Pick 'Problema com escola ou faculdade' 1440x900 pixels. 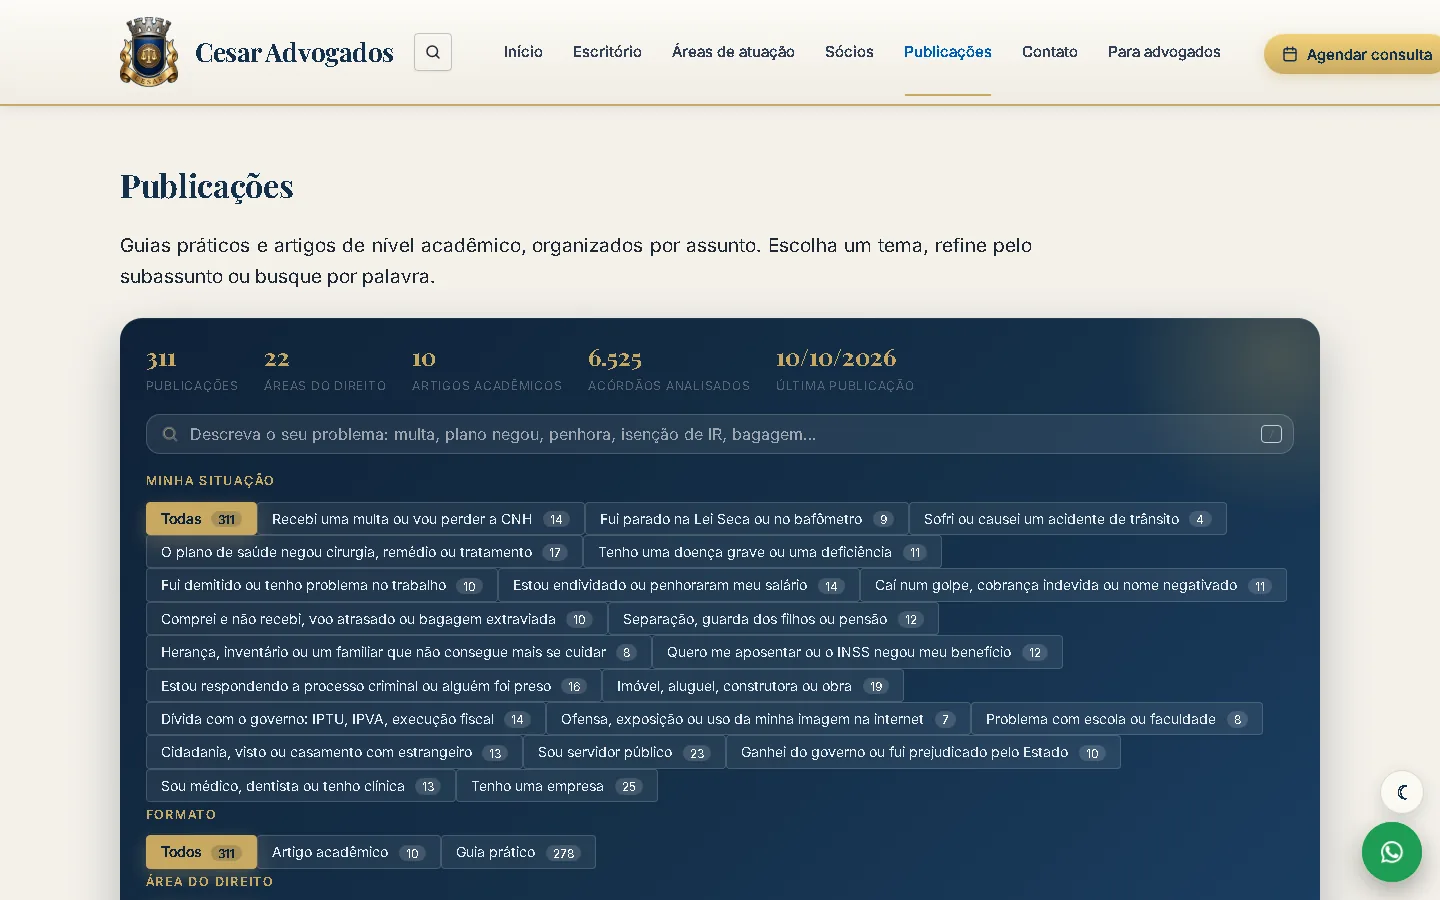(x=1117, y=719)
